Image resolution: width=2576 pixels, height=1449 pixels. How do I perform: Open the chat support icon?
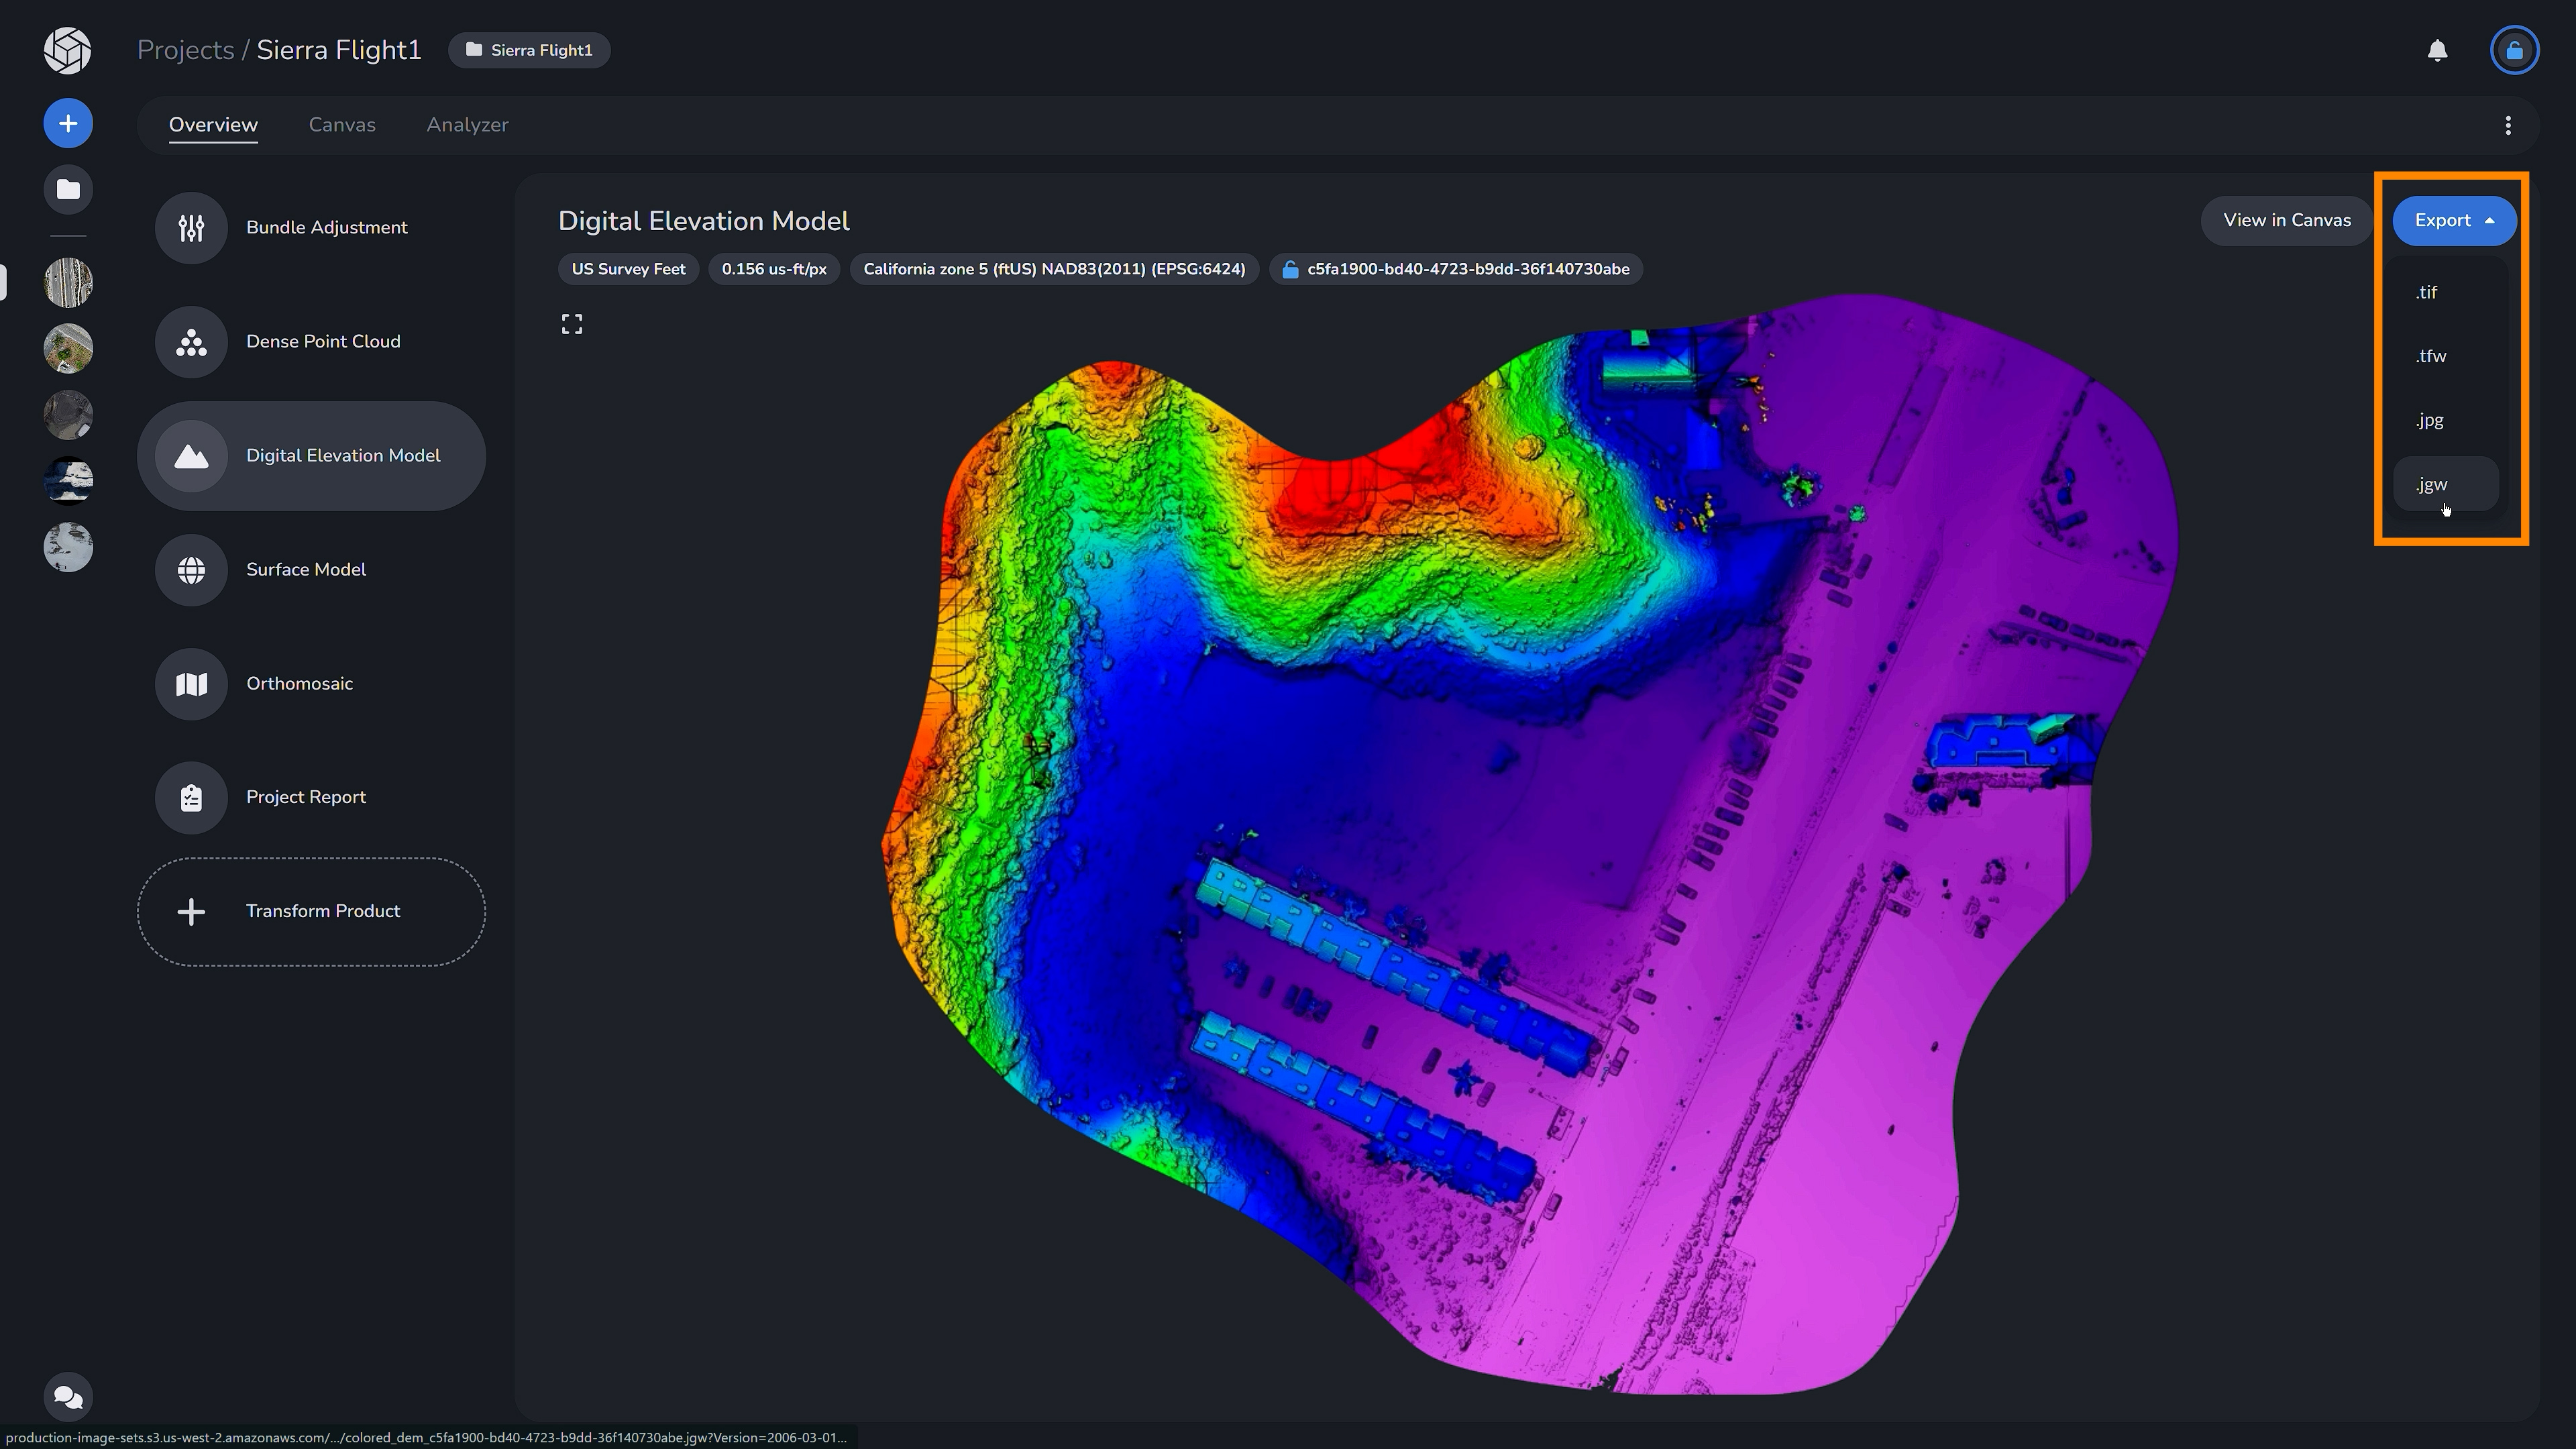coord(68,1397)
